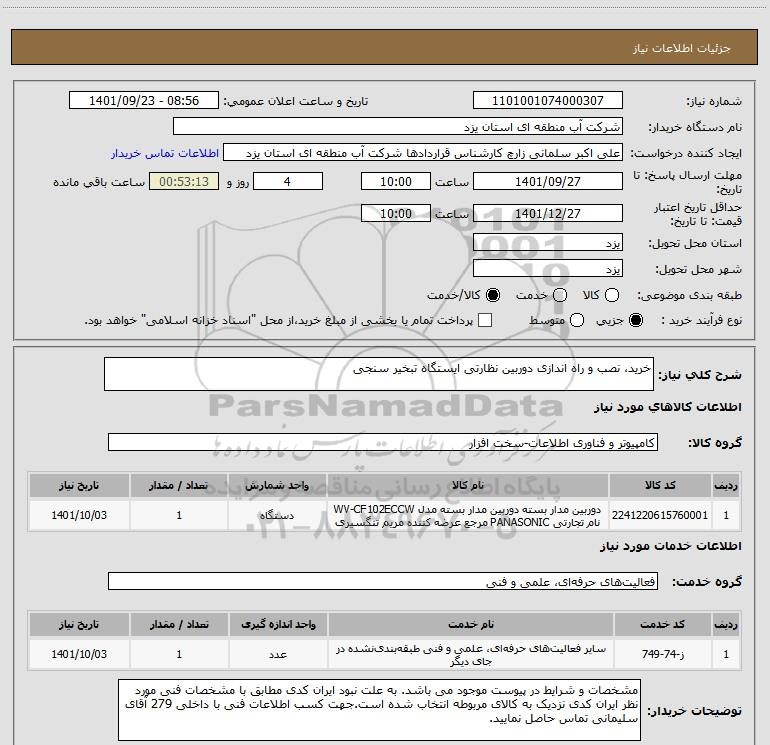Click the request creator name field

[423, 153]
